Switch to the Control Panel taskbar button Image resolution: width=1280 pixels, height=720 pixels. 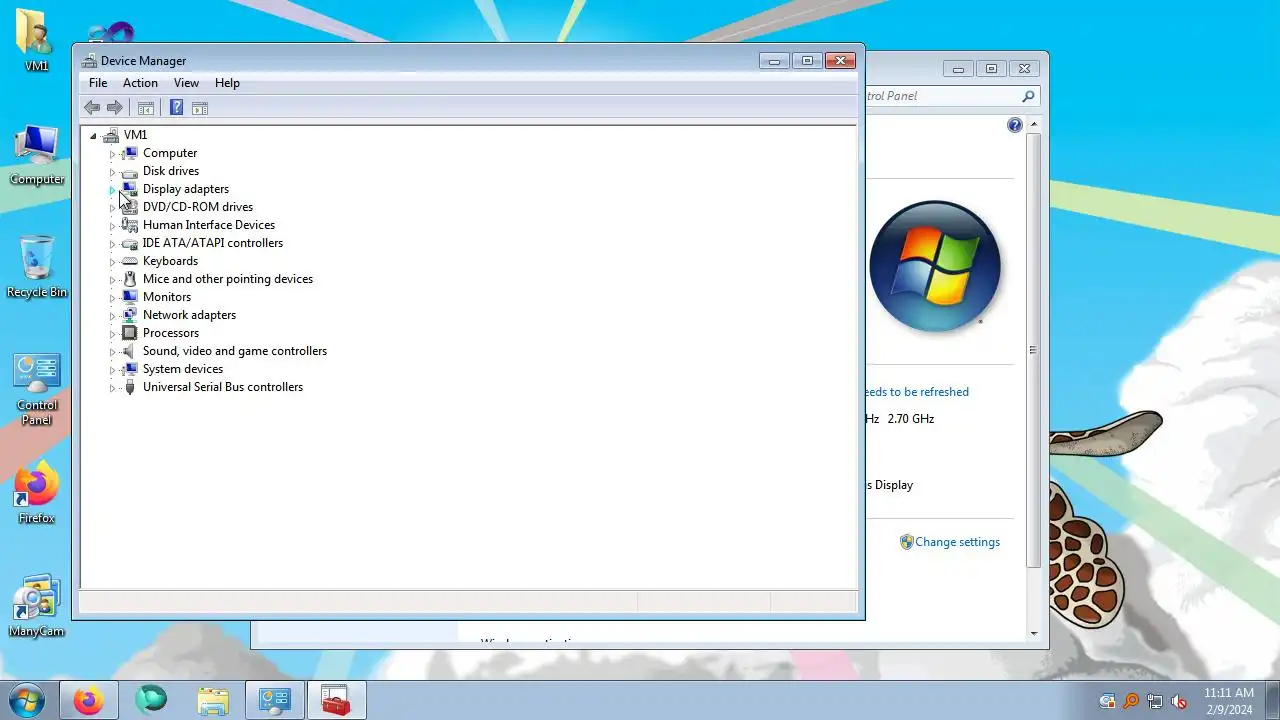click(275, 701)
